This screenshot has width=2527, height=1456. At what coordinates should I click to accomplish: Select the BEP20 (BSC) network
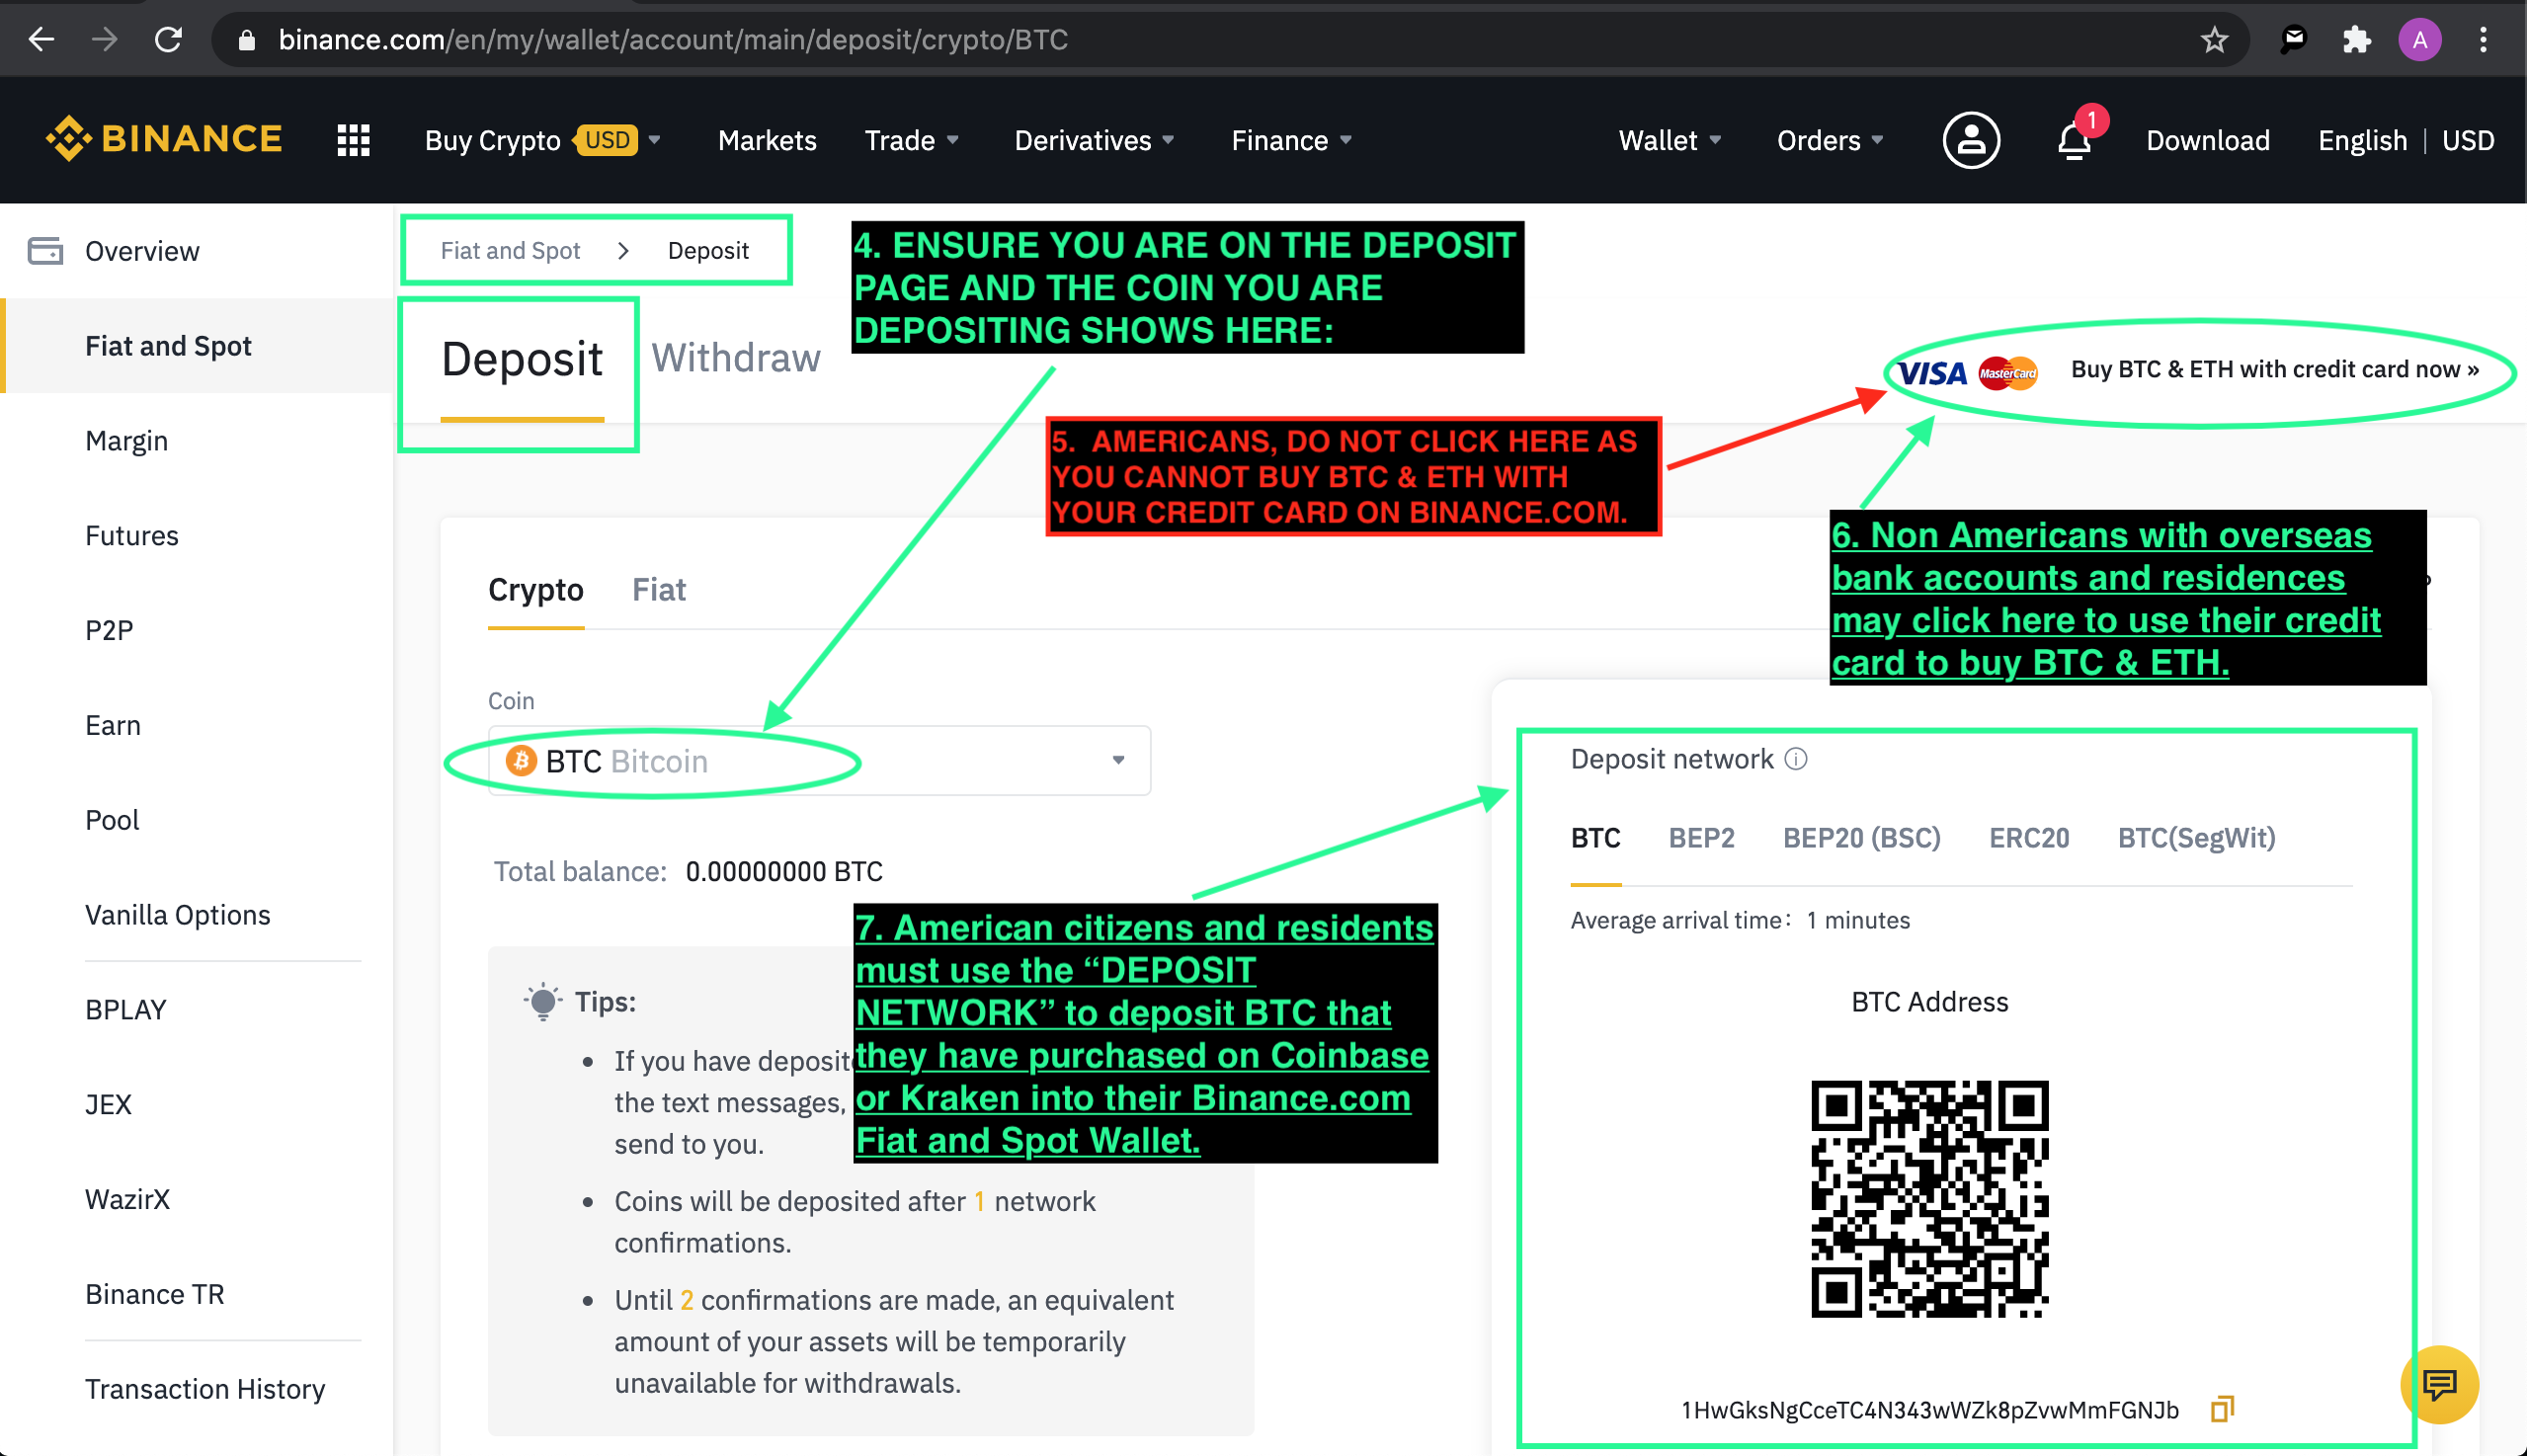(x=1861, y=838)
